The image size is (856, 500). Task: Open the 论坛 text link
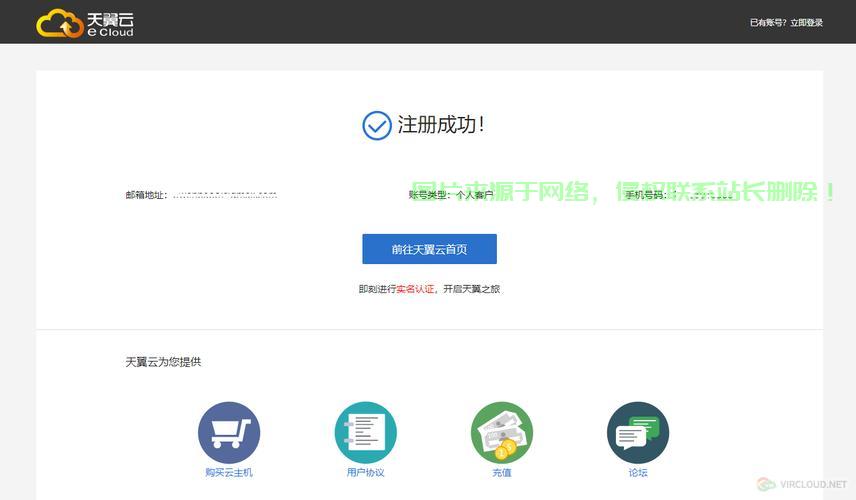638,473
